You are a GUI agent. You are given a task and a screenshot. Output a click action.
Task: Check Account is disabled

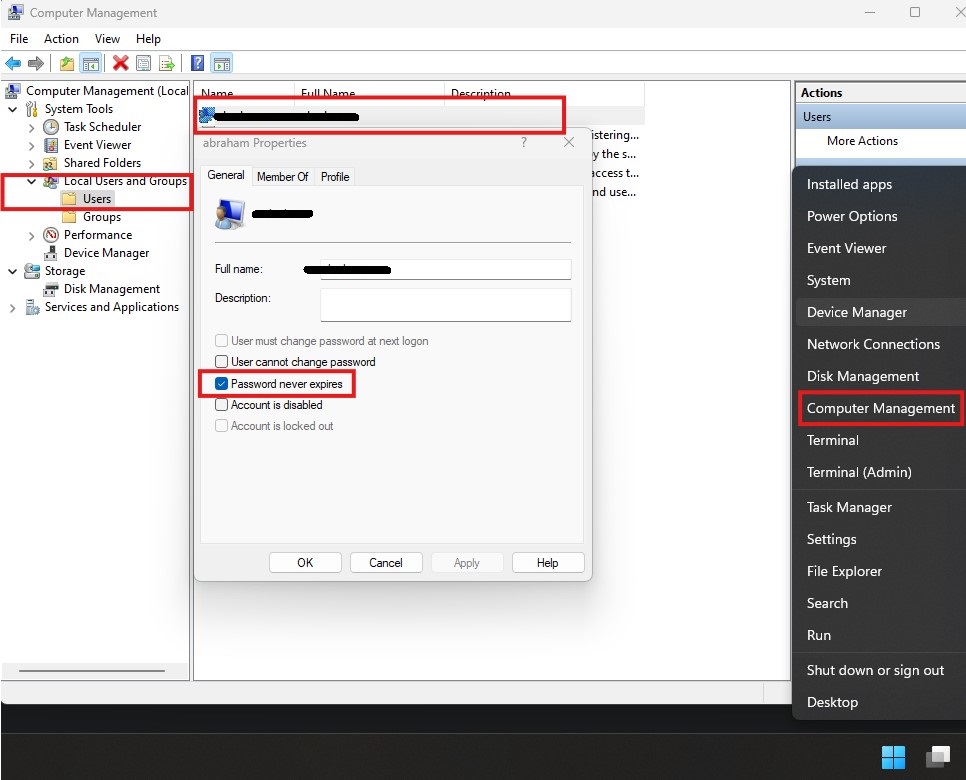(221, 405)
